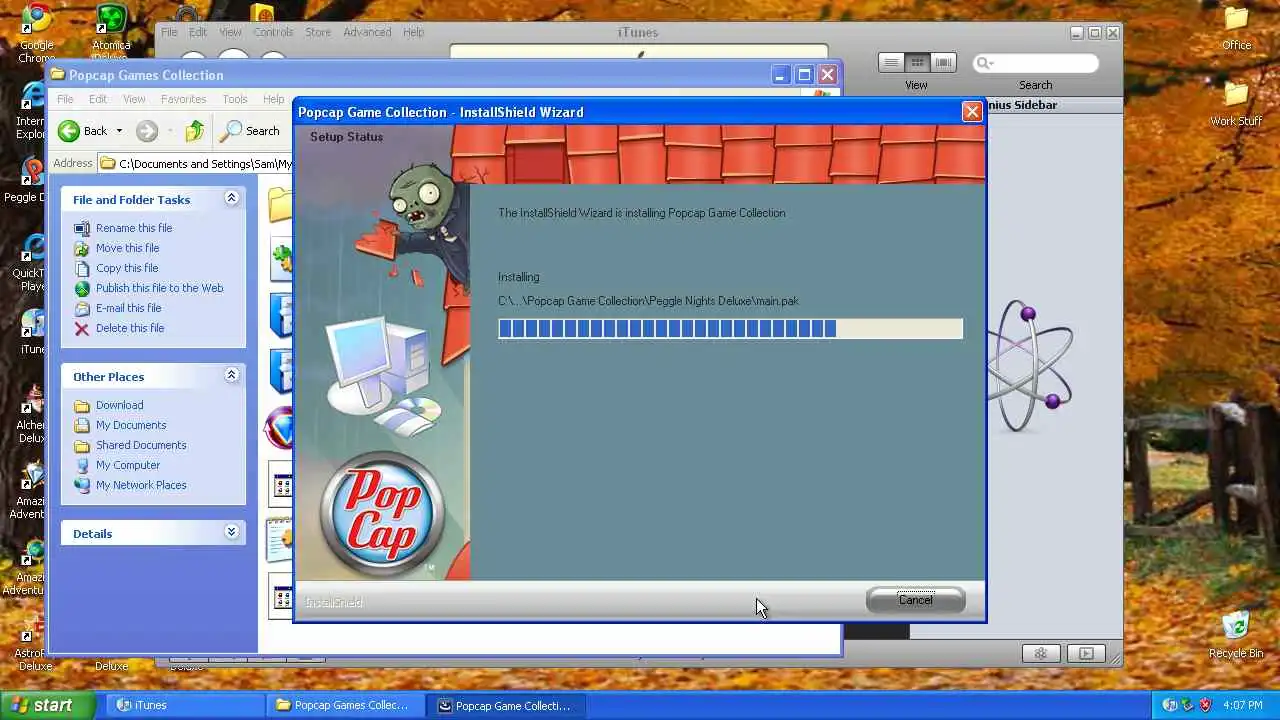Click the system tray clock
This screenshot has width=1280, height=720.
1242,705
